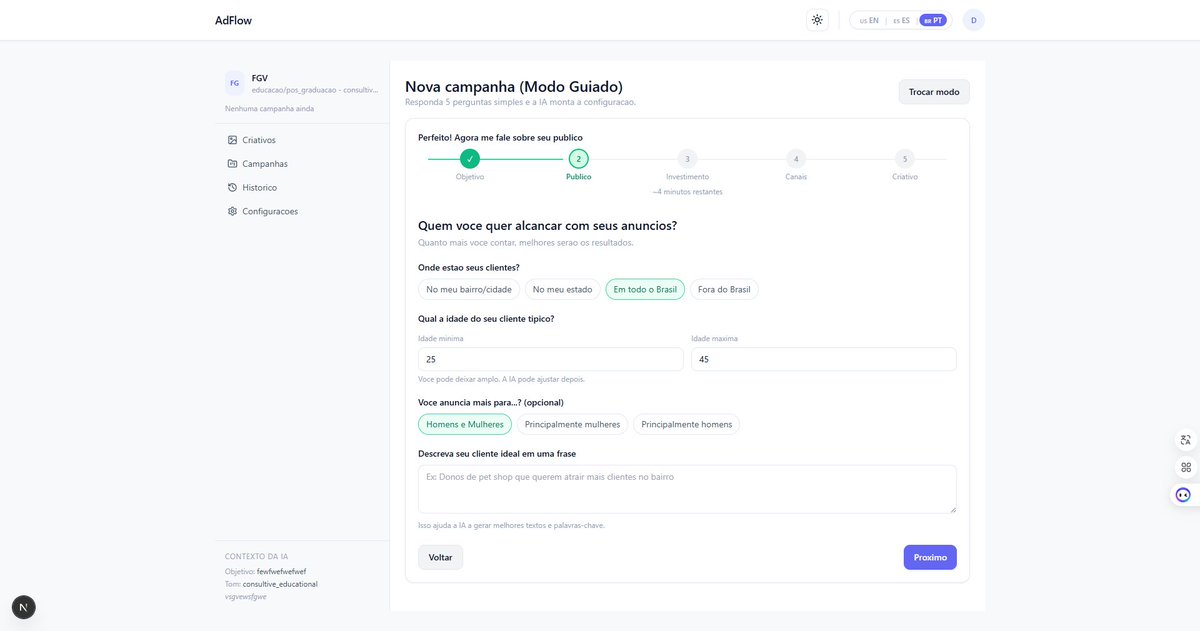Click the ideal client description textarea
1200x631 pixels.
(x=687, y=489)
